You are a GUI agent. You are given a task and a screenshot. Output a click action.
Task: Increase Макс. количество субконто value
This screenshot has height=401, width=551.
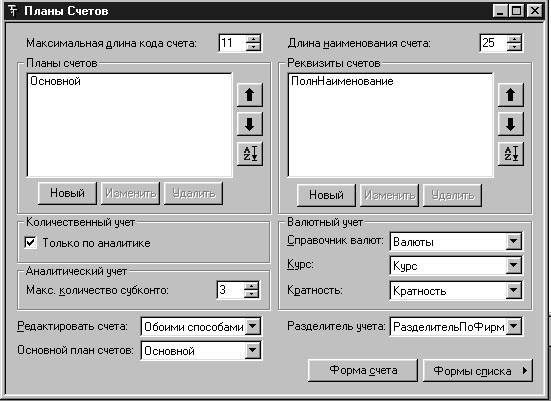coord(251,286)
